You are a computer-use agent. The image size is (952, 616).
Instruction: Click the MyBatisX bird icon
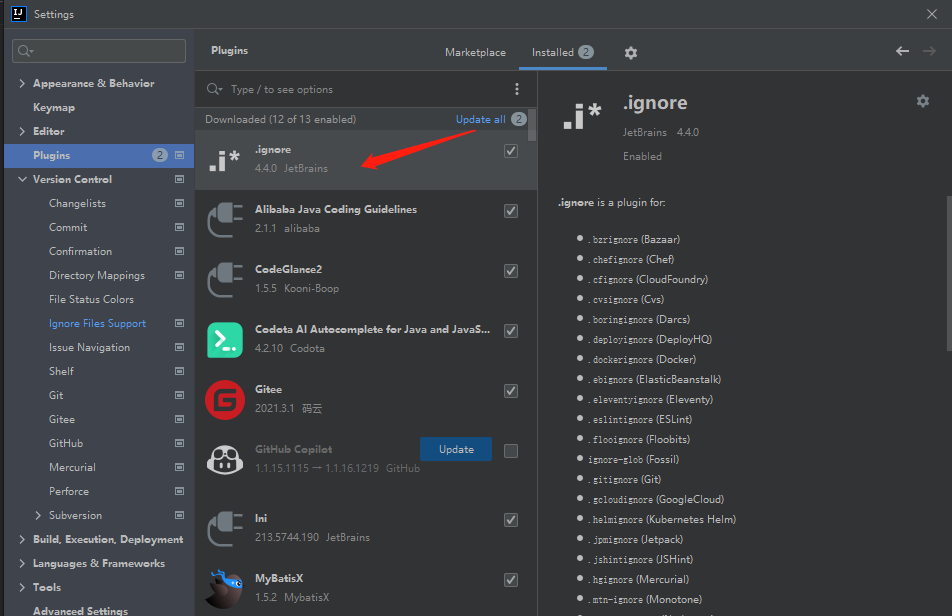[223, 589]
